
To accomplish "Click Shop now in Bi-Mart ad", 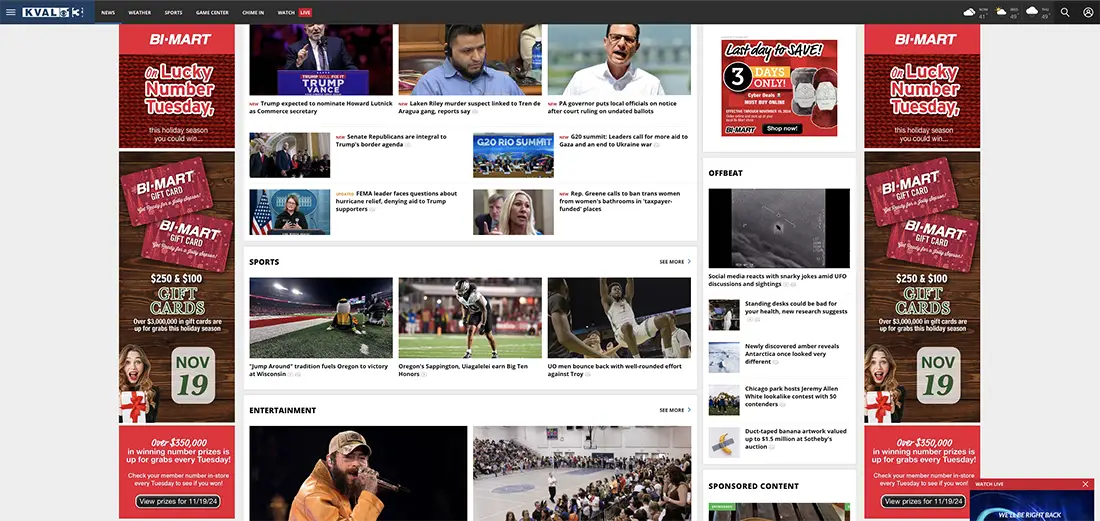I will 782,129.
